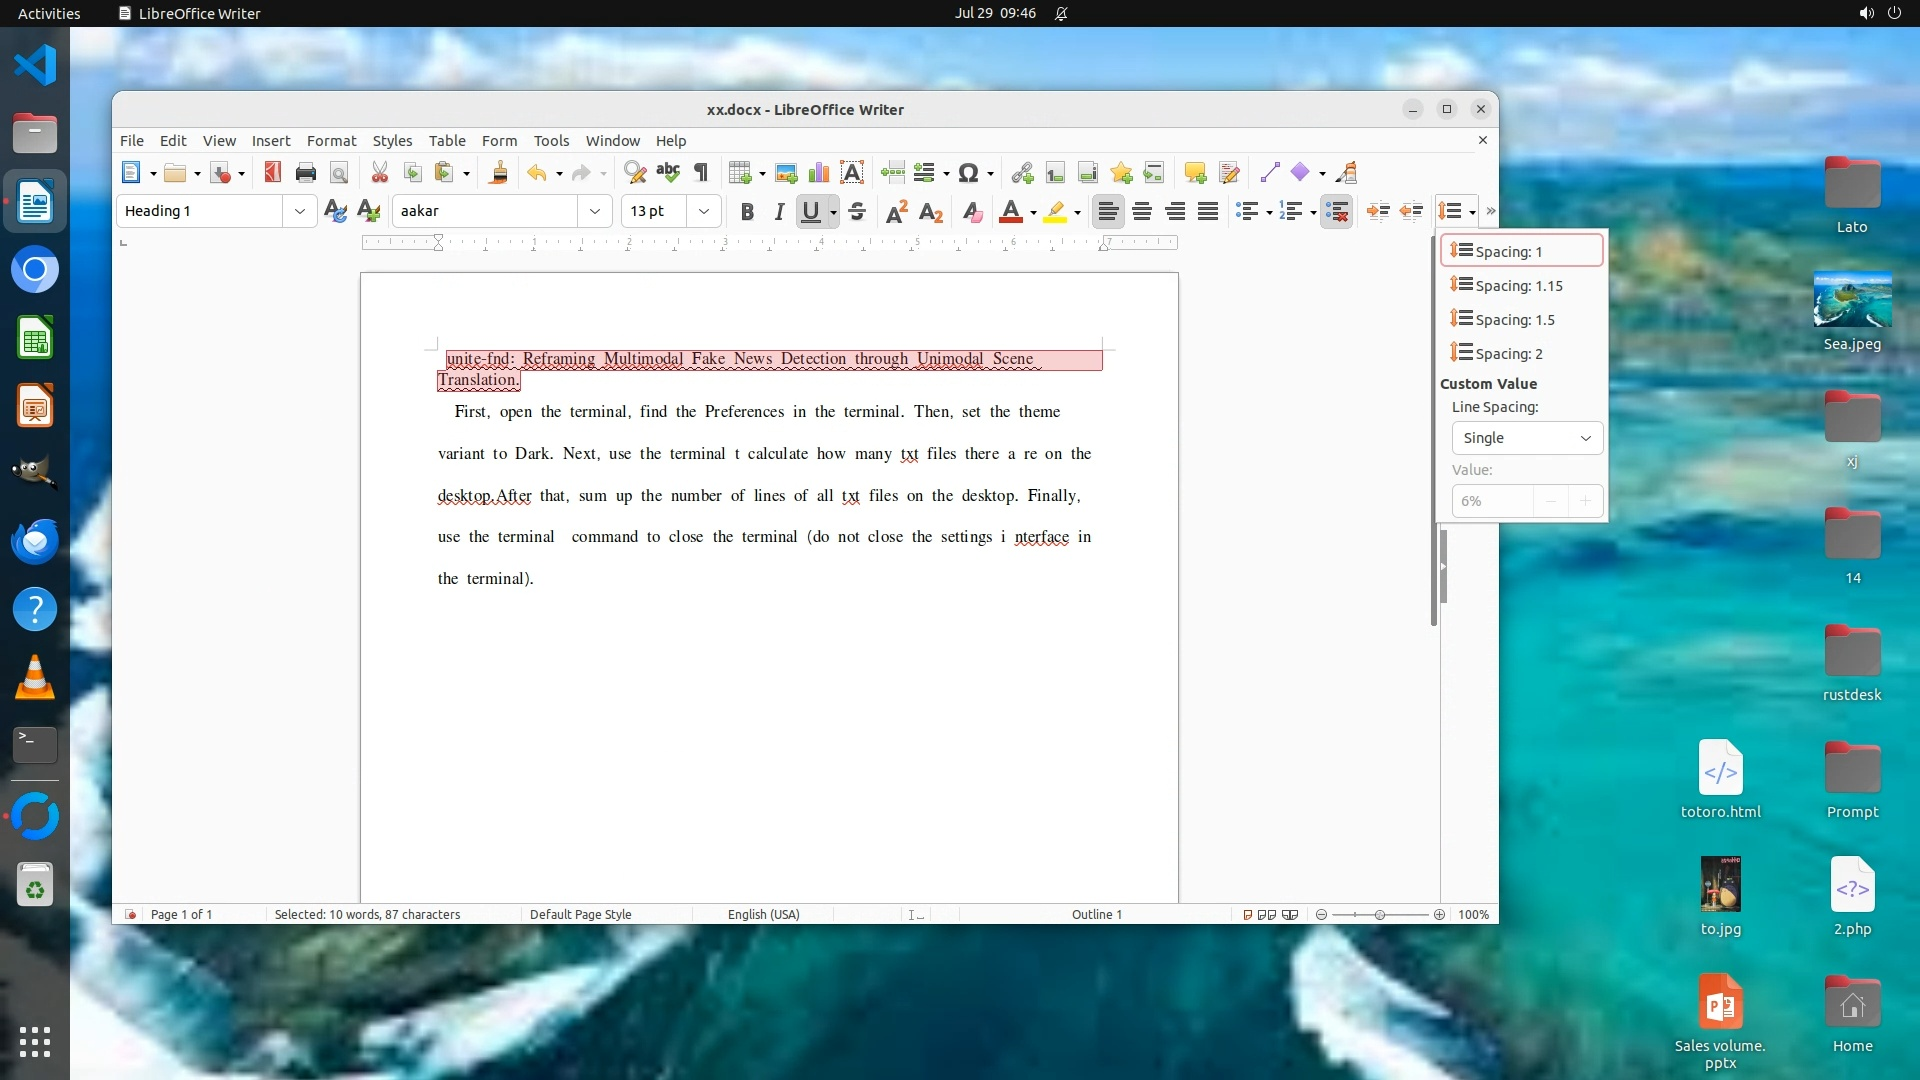This screenshot has width=1920, height=1080.
Task: Select Clone Formatting paintbrush tool
Action: (x=498, y=172)
